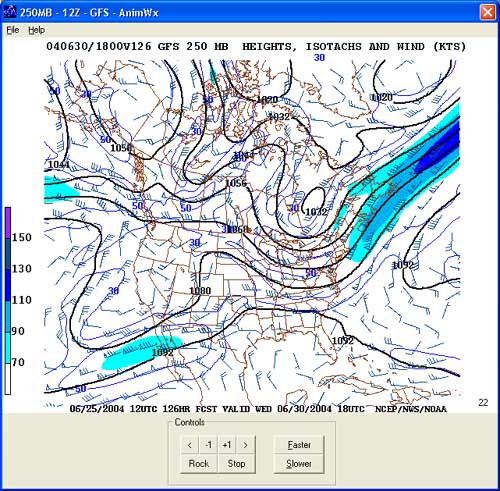Slow animation with Slower button
This screenshot has width=500, height=491.
point(299,463)
